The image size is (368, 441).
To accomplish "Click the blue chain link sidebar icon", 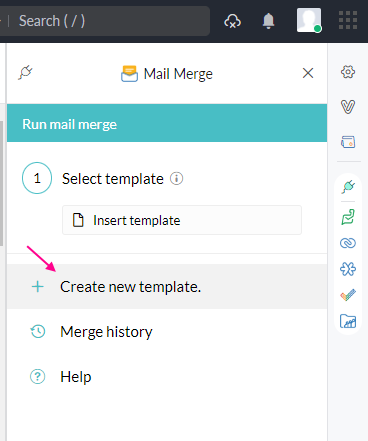I will click(348, 243).
